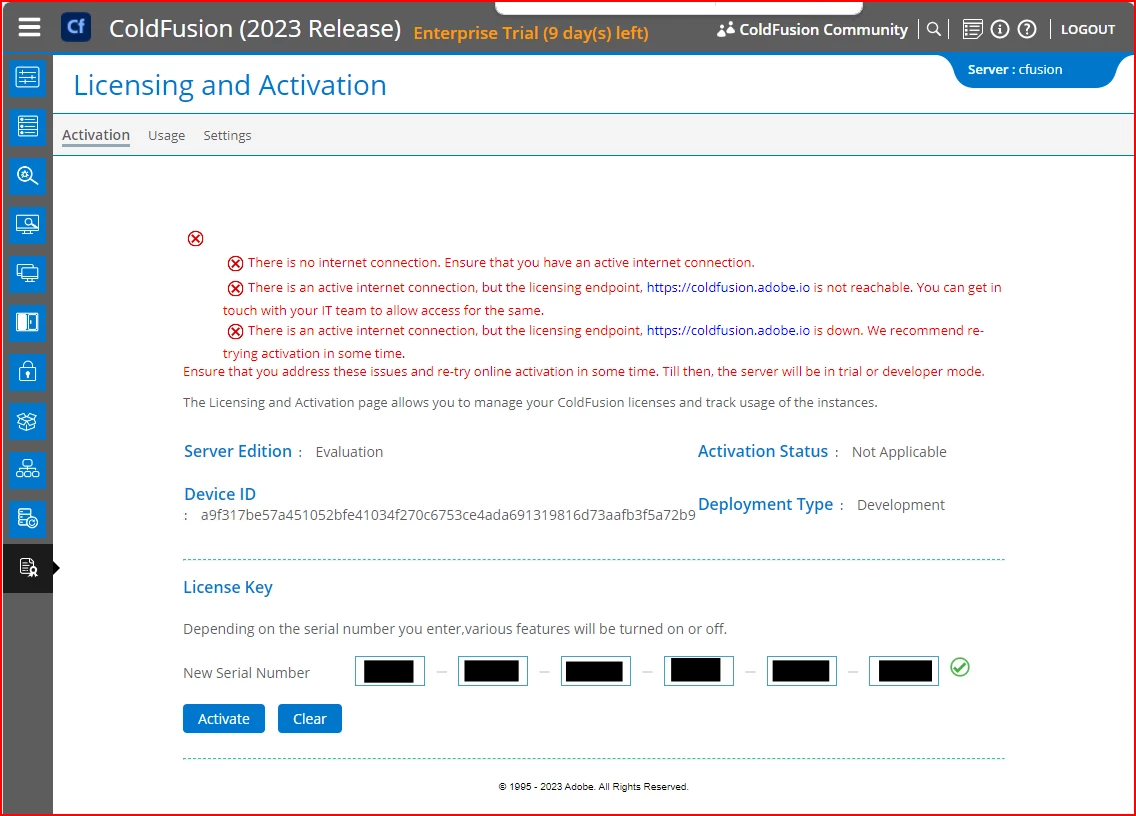Image resolution: width=1136 pixels, height=816 pixels.
Task: Click the Clear button
Action: tap(310, 719)
